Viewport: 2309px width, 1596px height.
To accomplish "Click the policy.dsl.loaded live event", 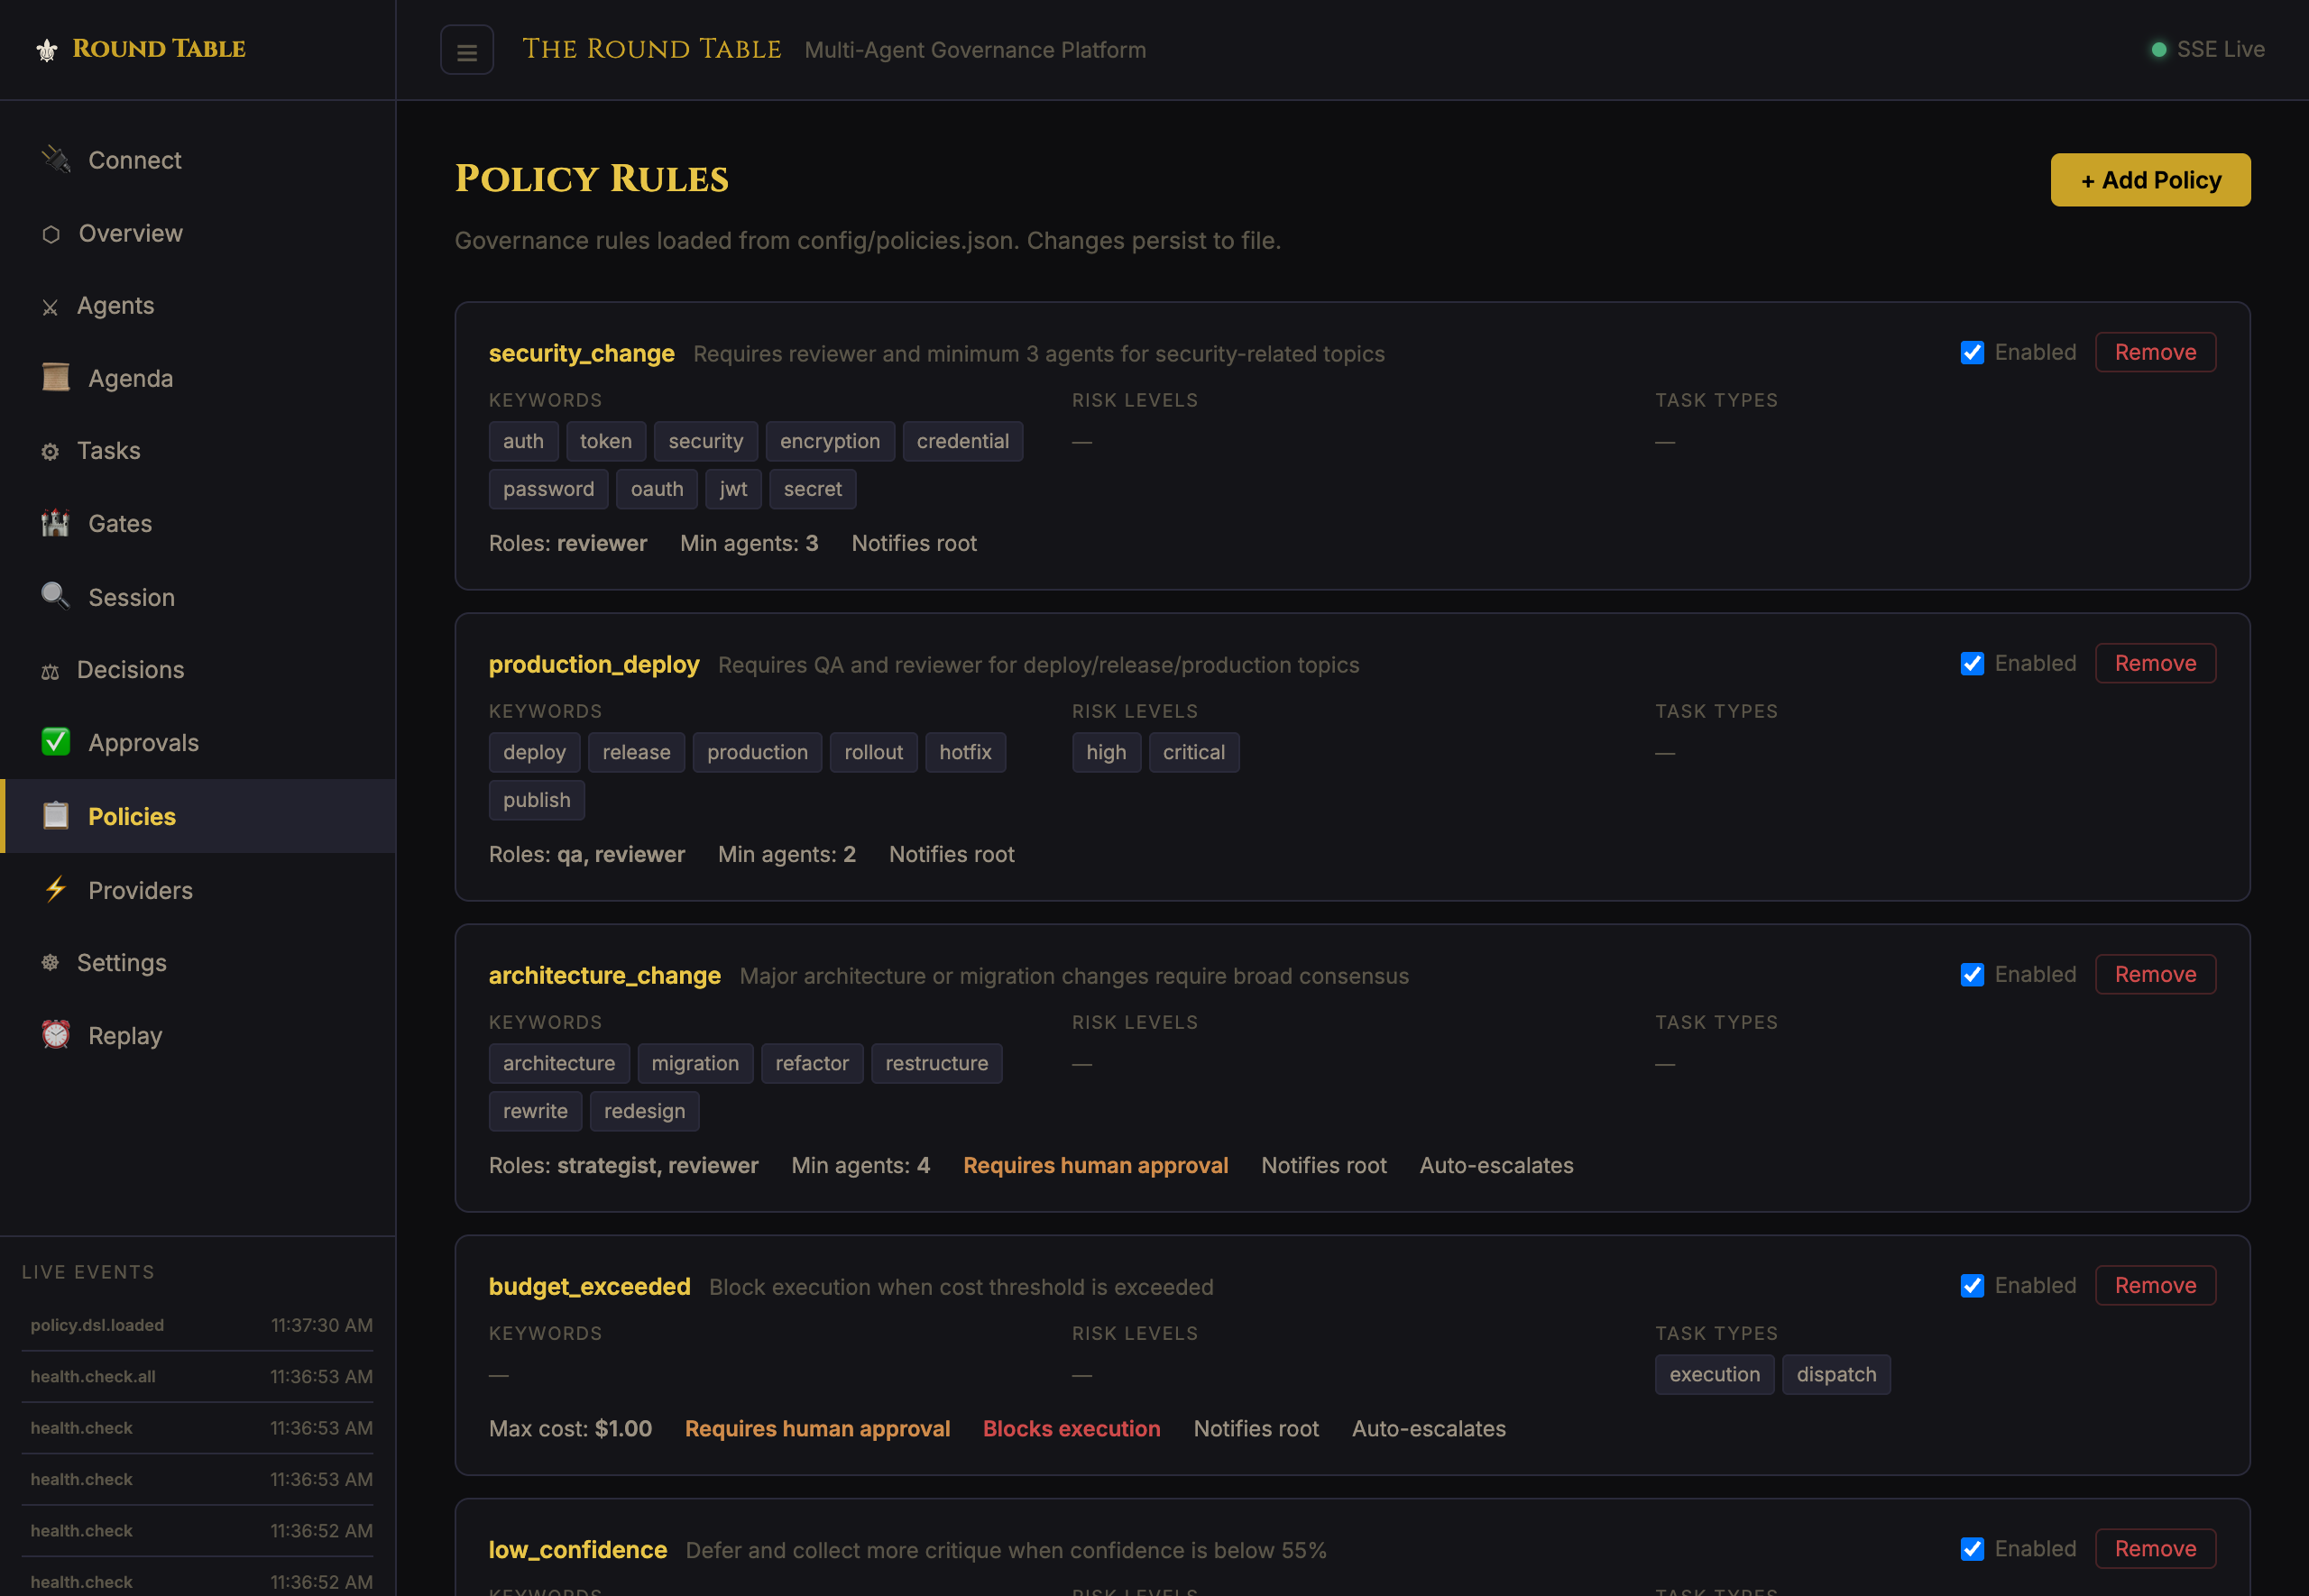I will 198,1325.
